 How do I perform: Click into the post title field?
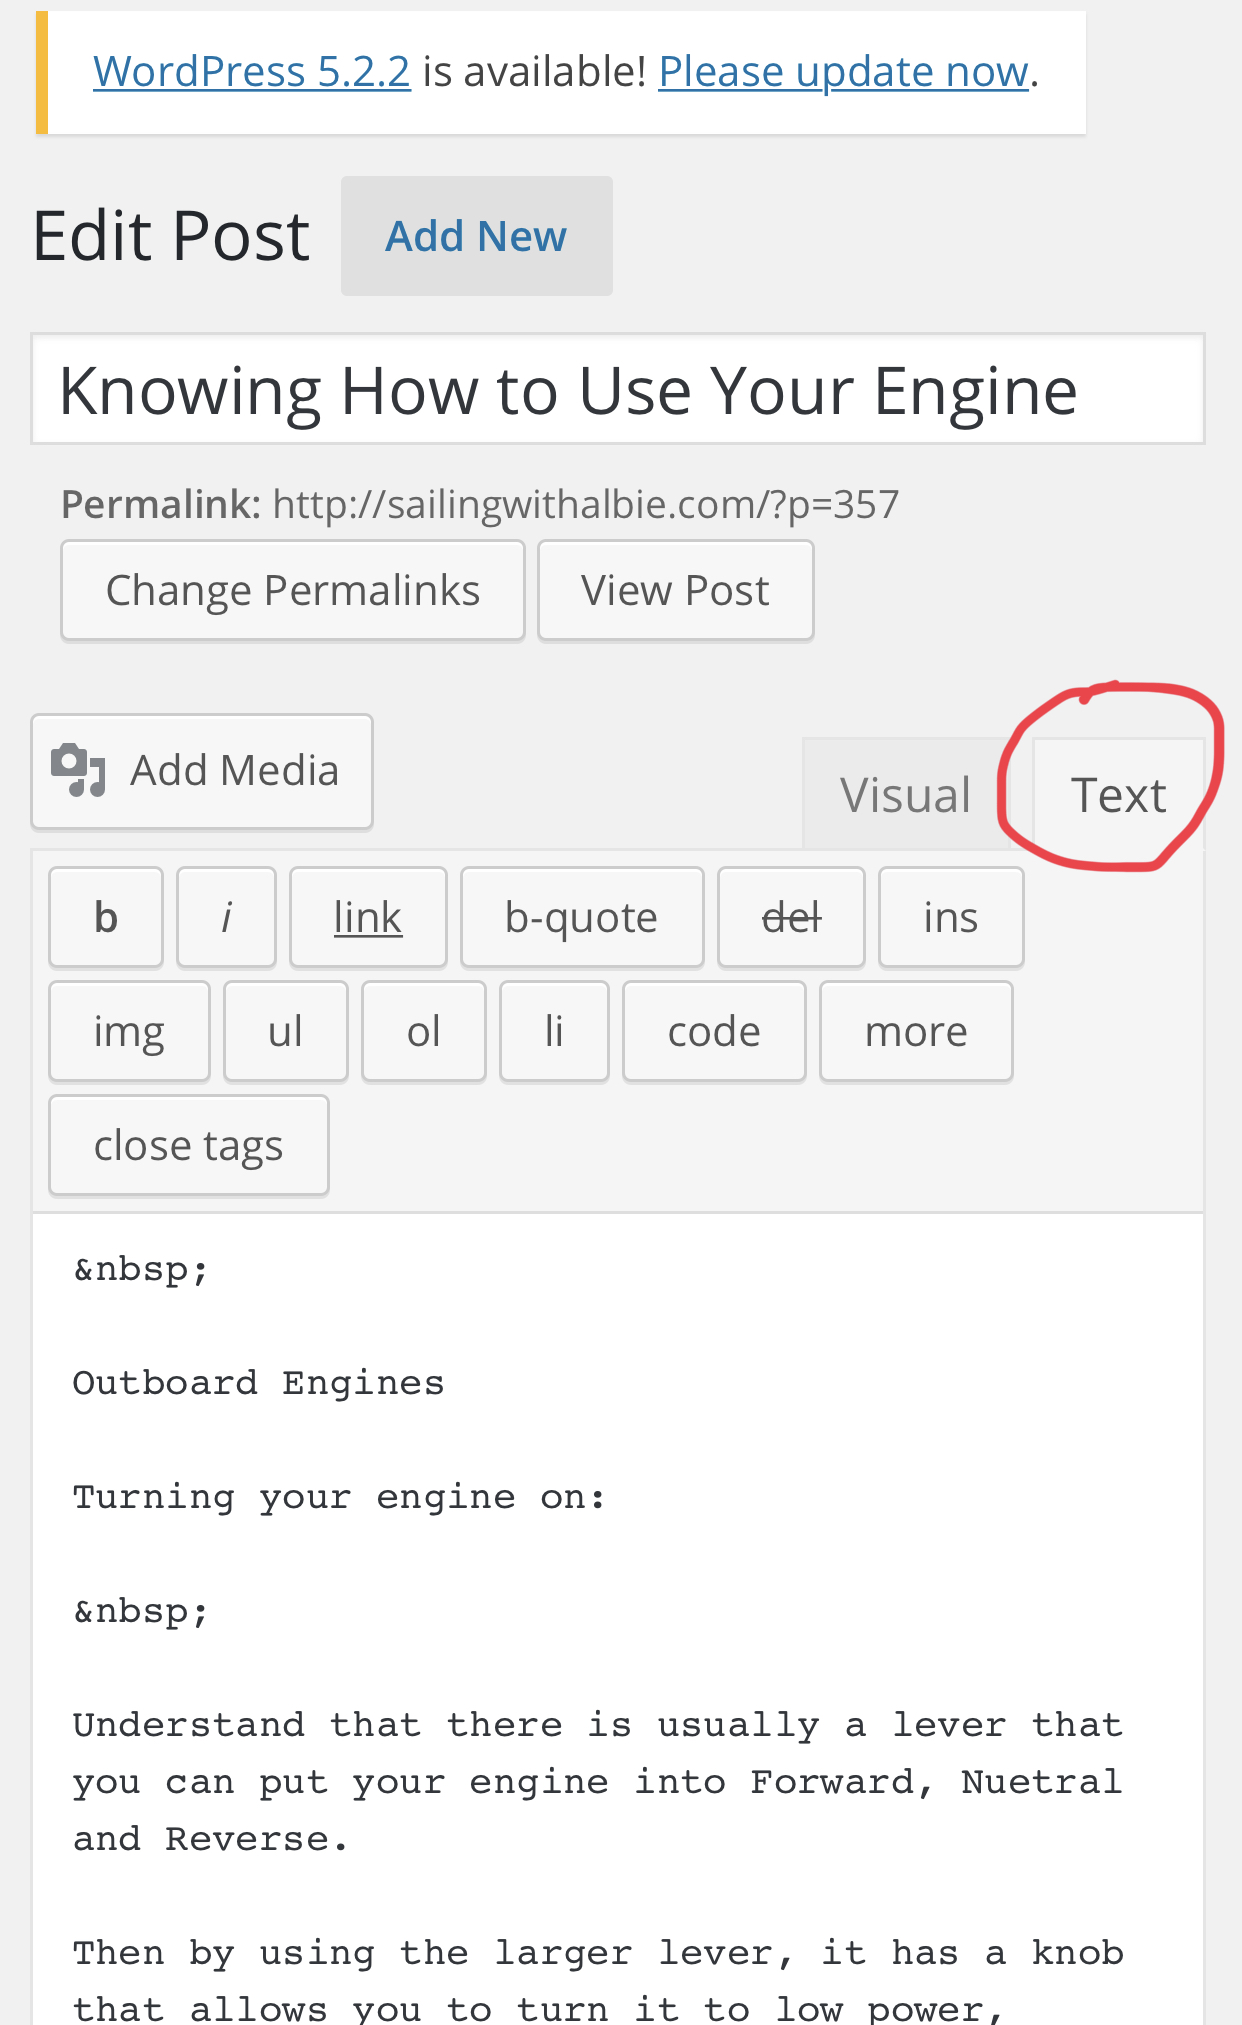(618, 389)
